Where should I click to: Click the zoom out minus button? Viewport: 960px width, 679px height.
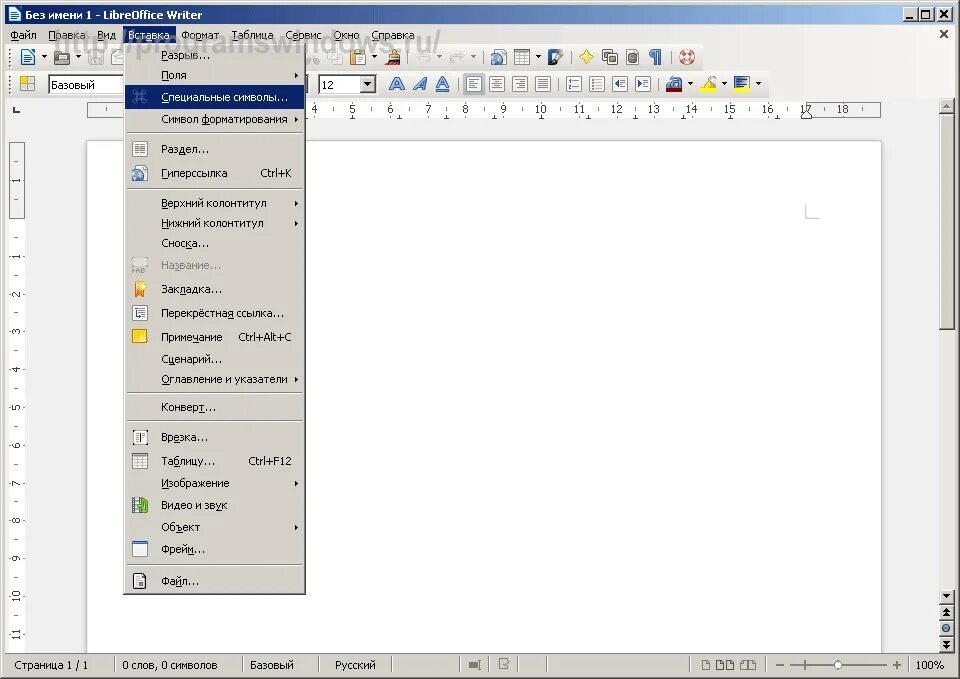click(x=780, y=665)
